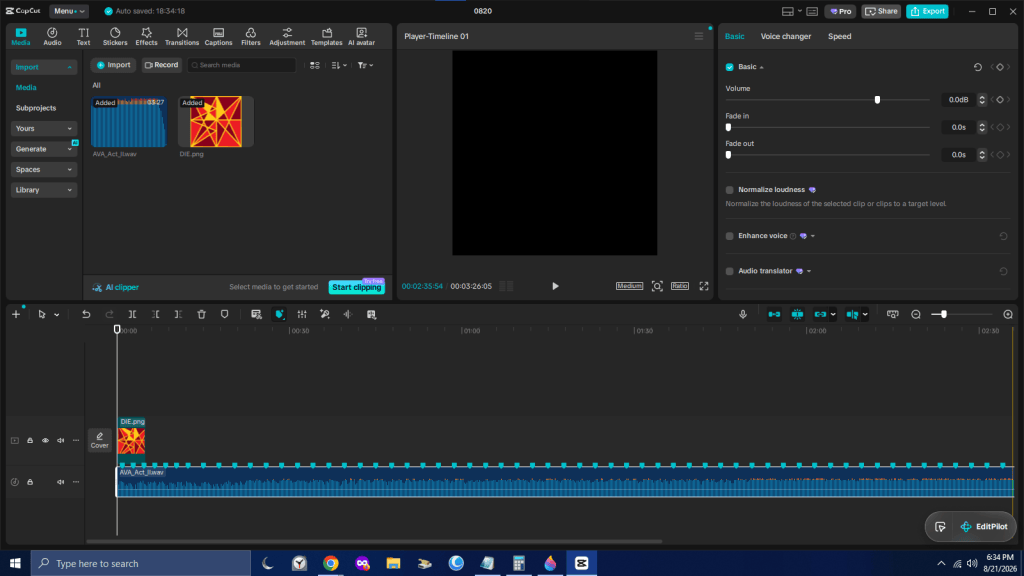Open the Effects panel
Image resolution: width=1024 pixels, height=576 pixels.
pyautogui.click(x=146, y=37)
